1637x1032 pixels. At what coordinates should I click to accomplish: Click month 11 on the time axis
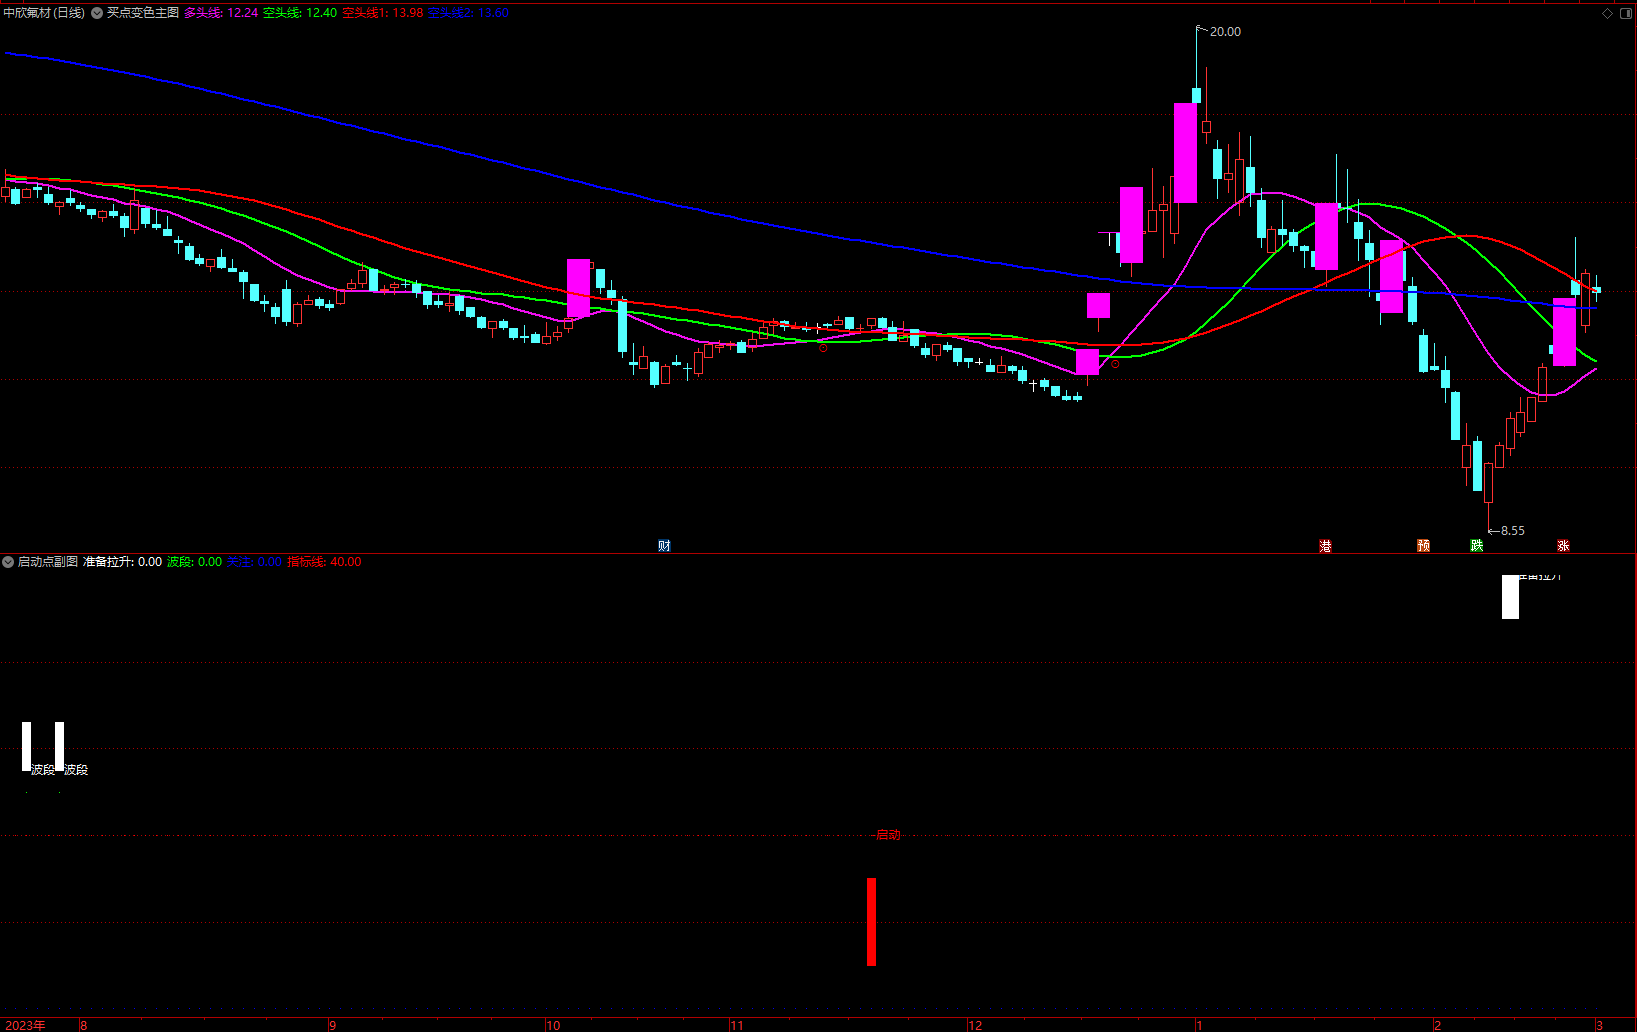pyautogui.click(x=737, y=1025)
